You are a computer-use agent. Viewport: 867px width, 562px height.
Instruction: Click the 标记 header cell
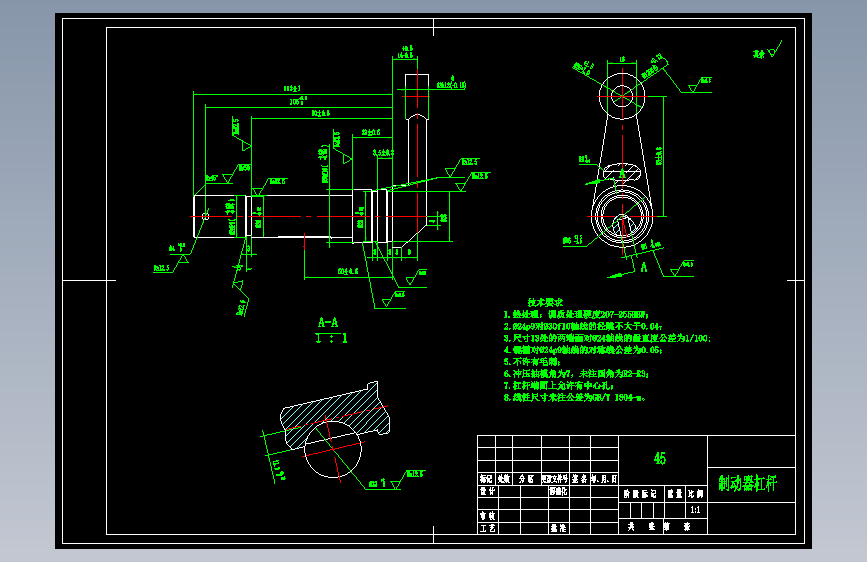coord(486,478)
